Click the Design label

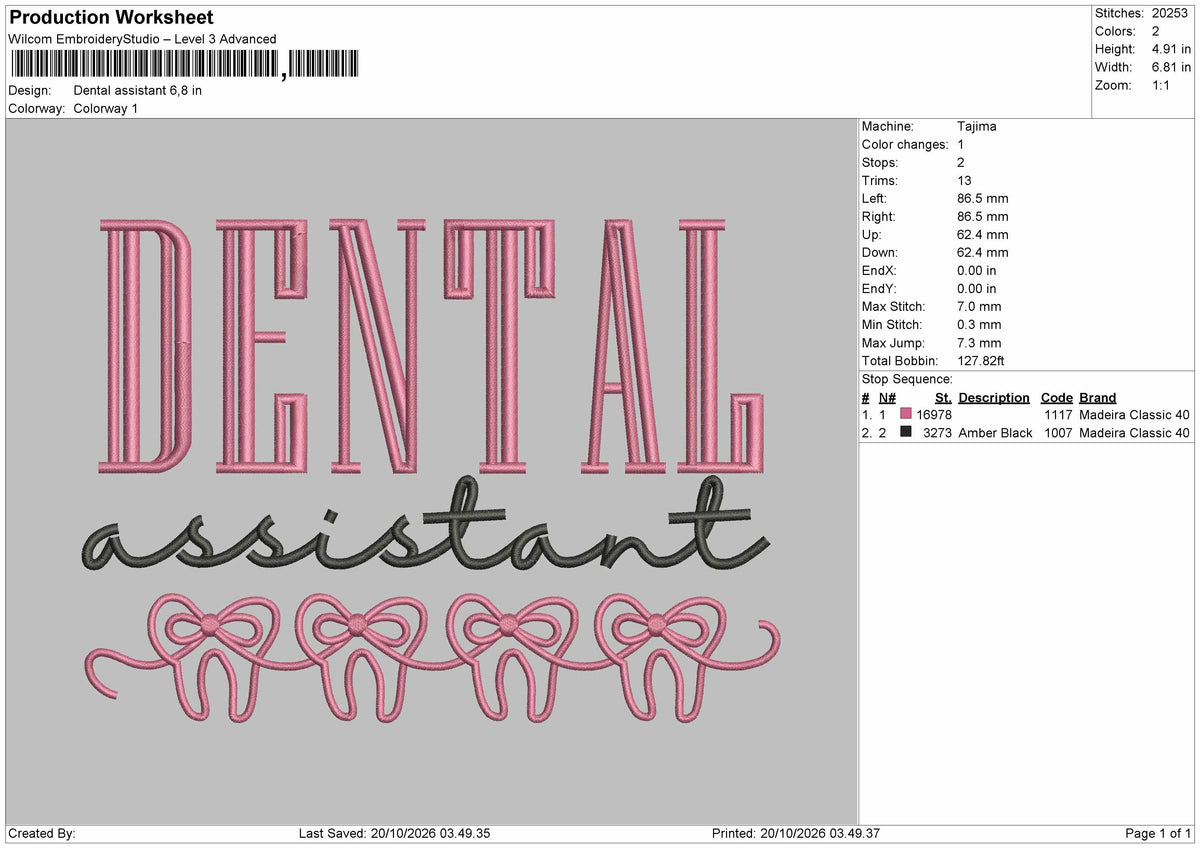(29, 90)
